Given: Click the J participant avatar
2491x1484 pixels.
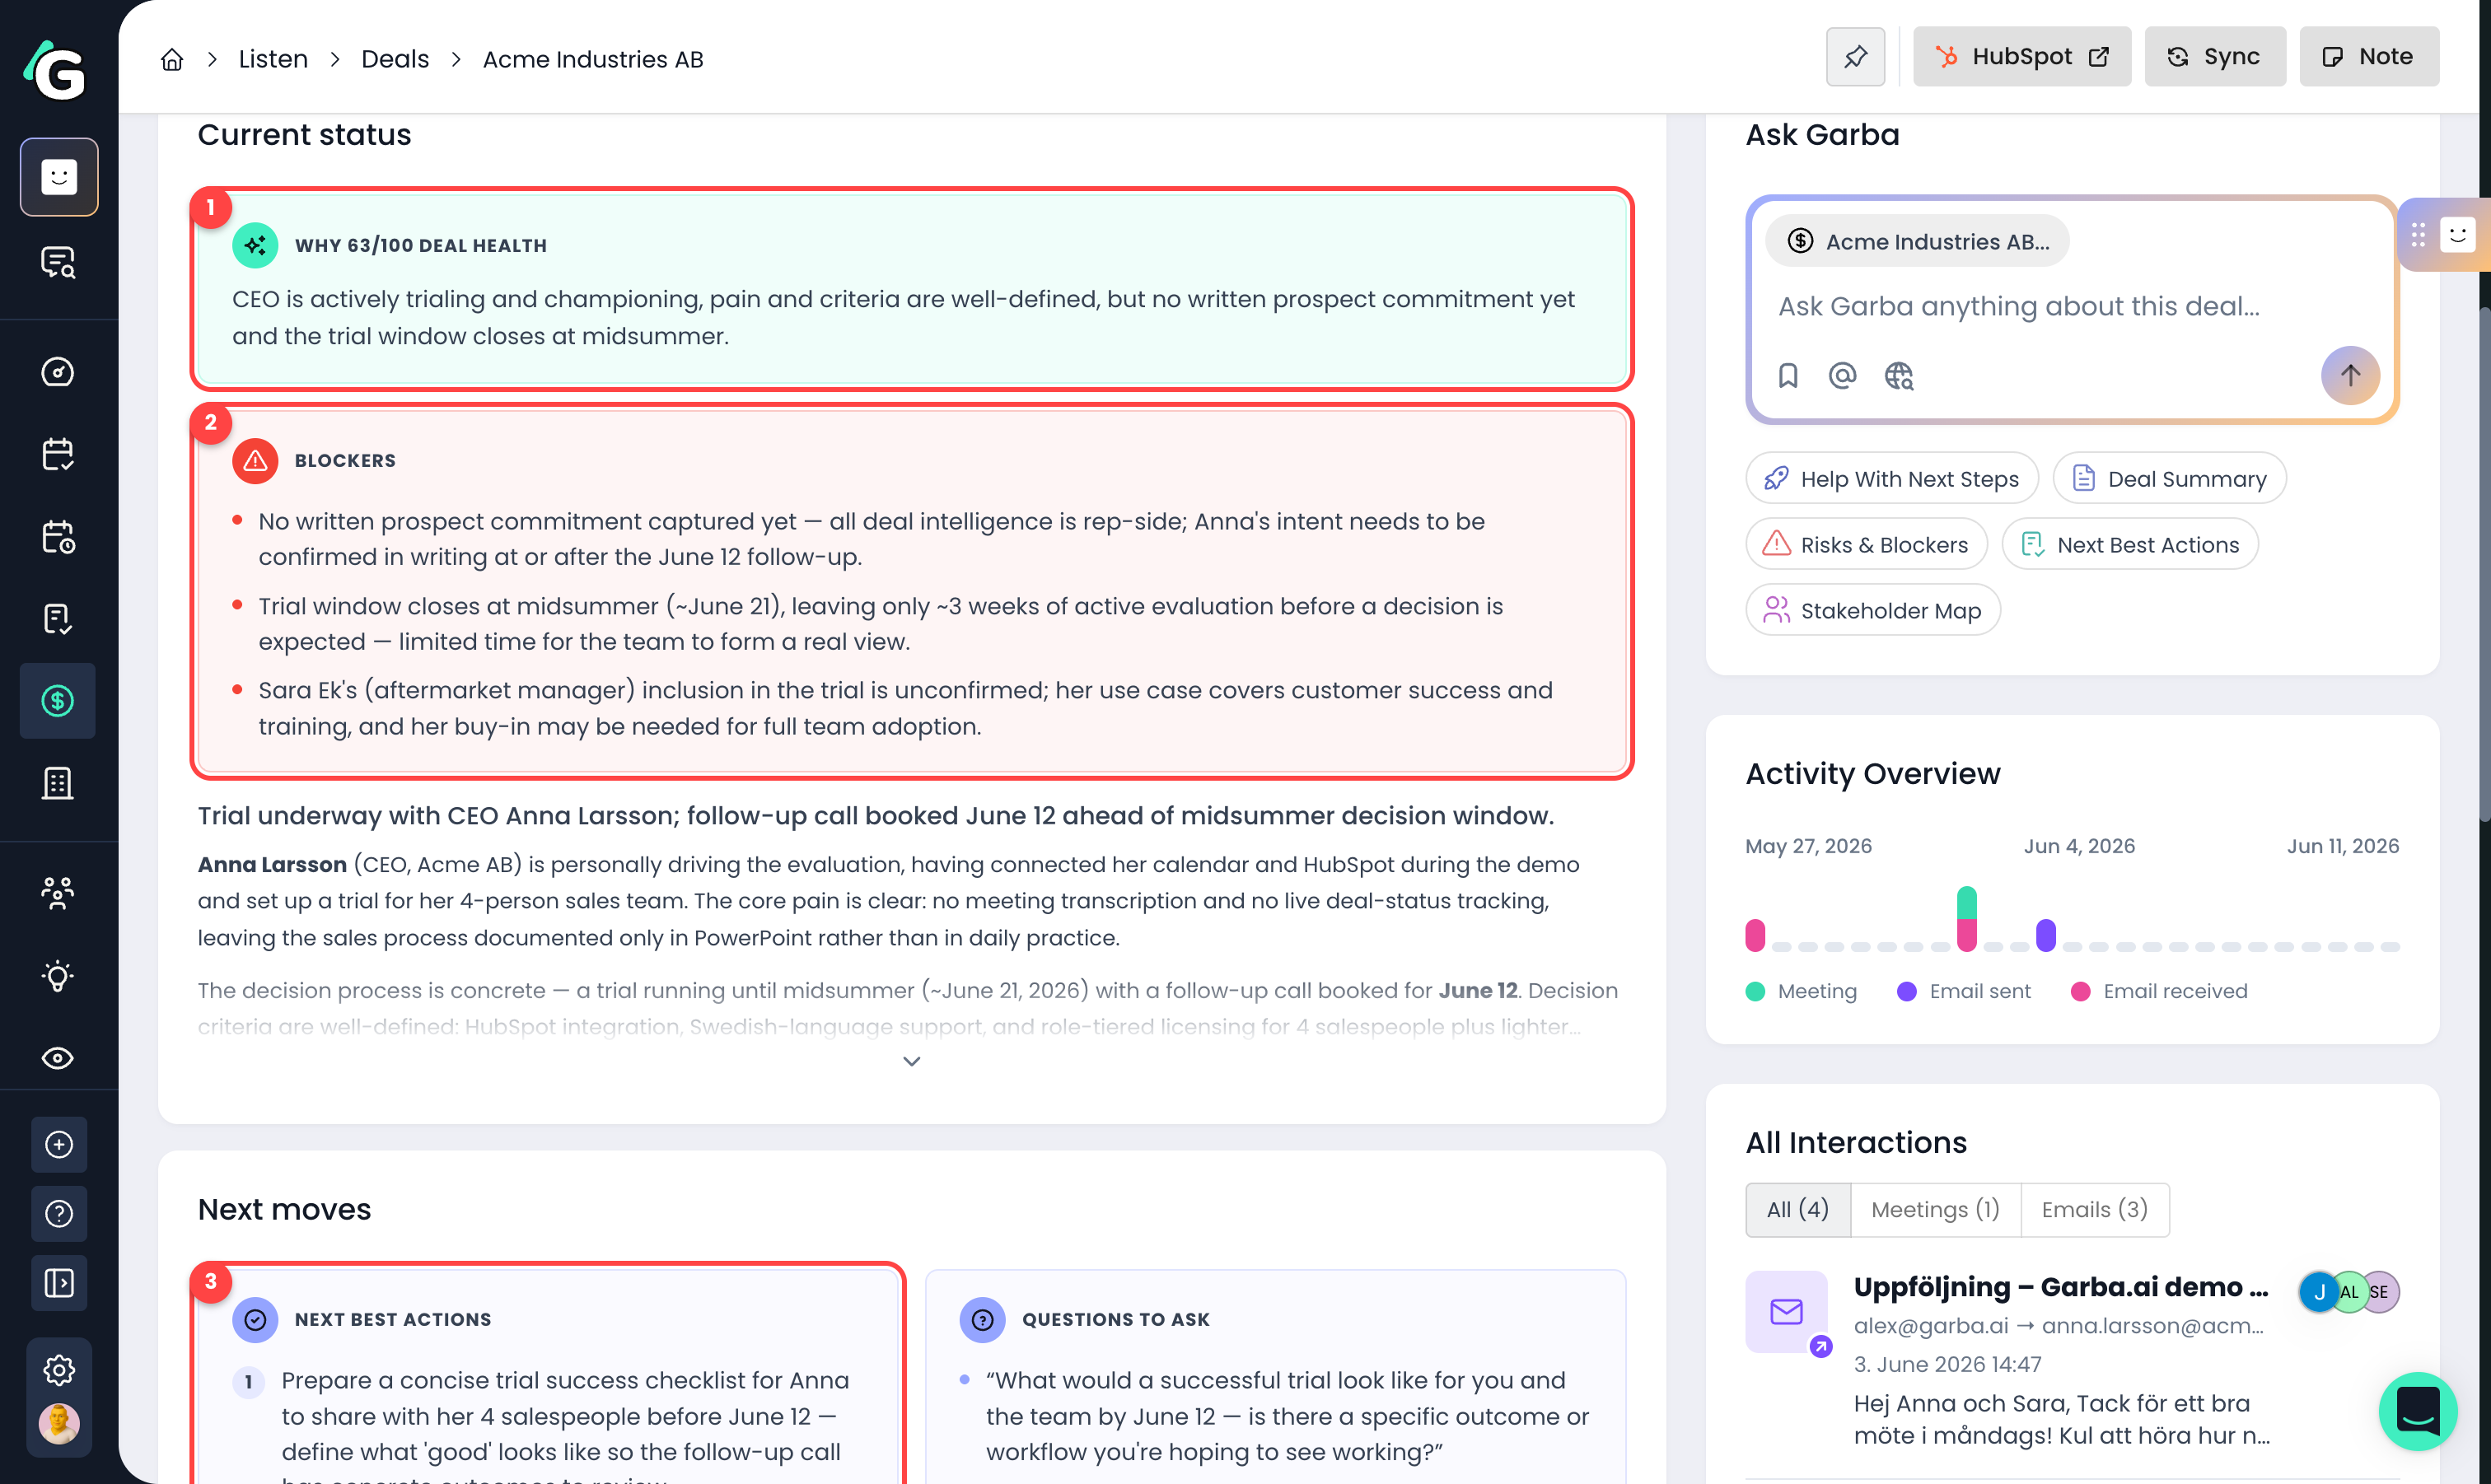Looking at the screenshot, I should [2318, 1292].
